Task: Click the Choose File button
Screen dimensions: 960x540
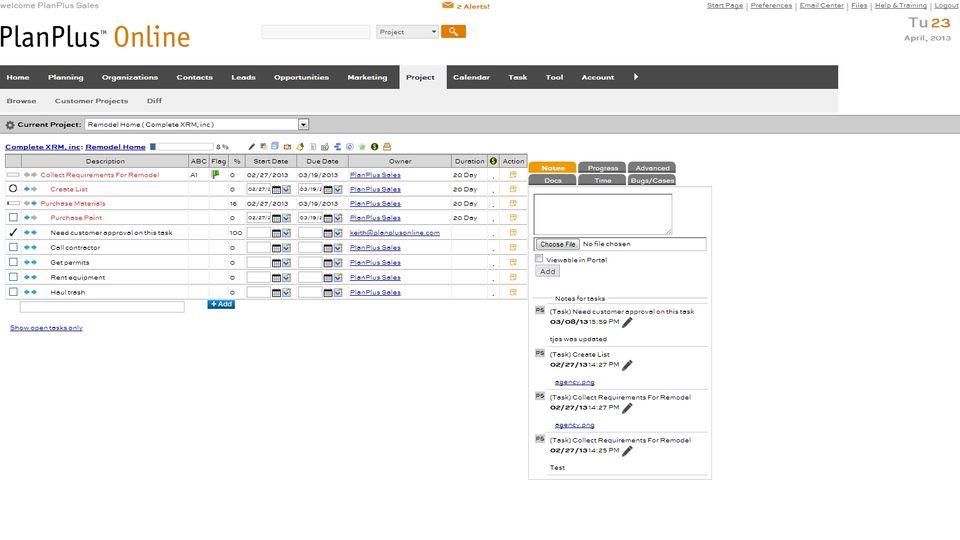Action: click(558, 244)
